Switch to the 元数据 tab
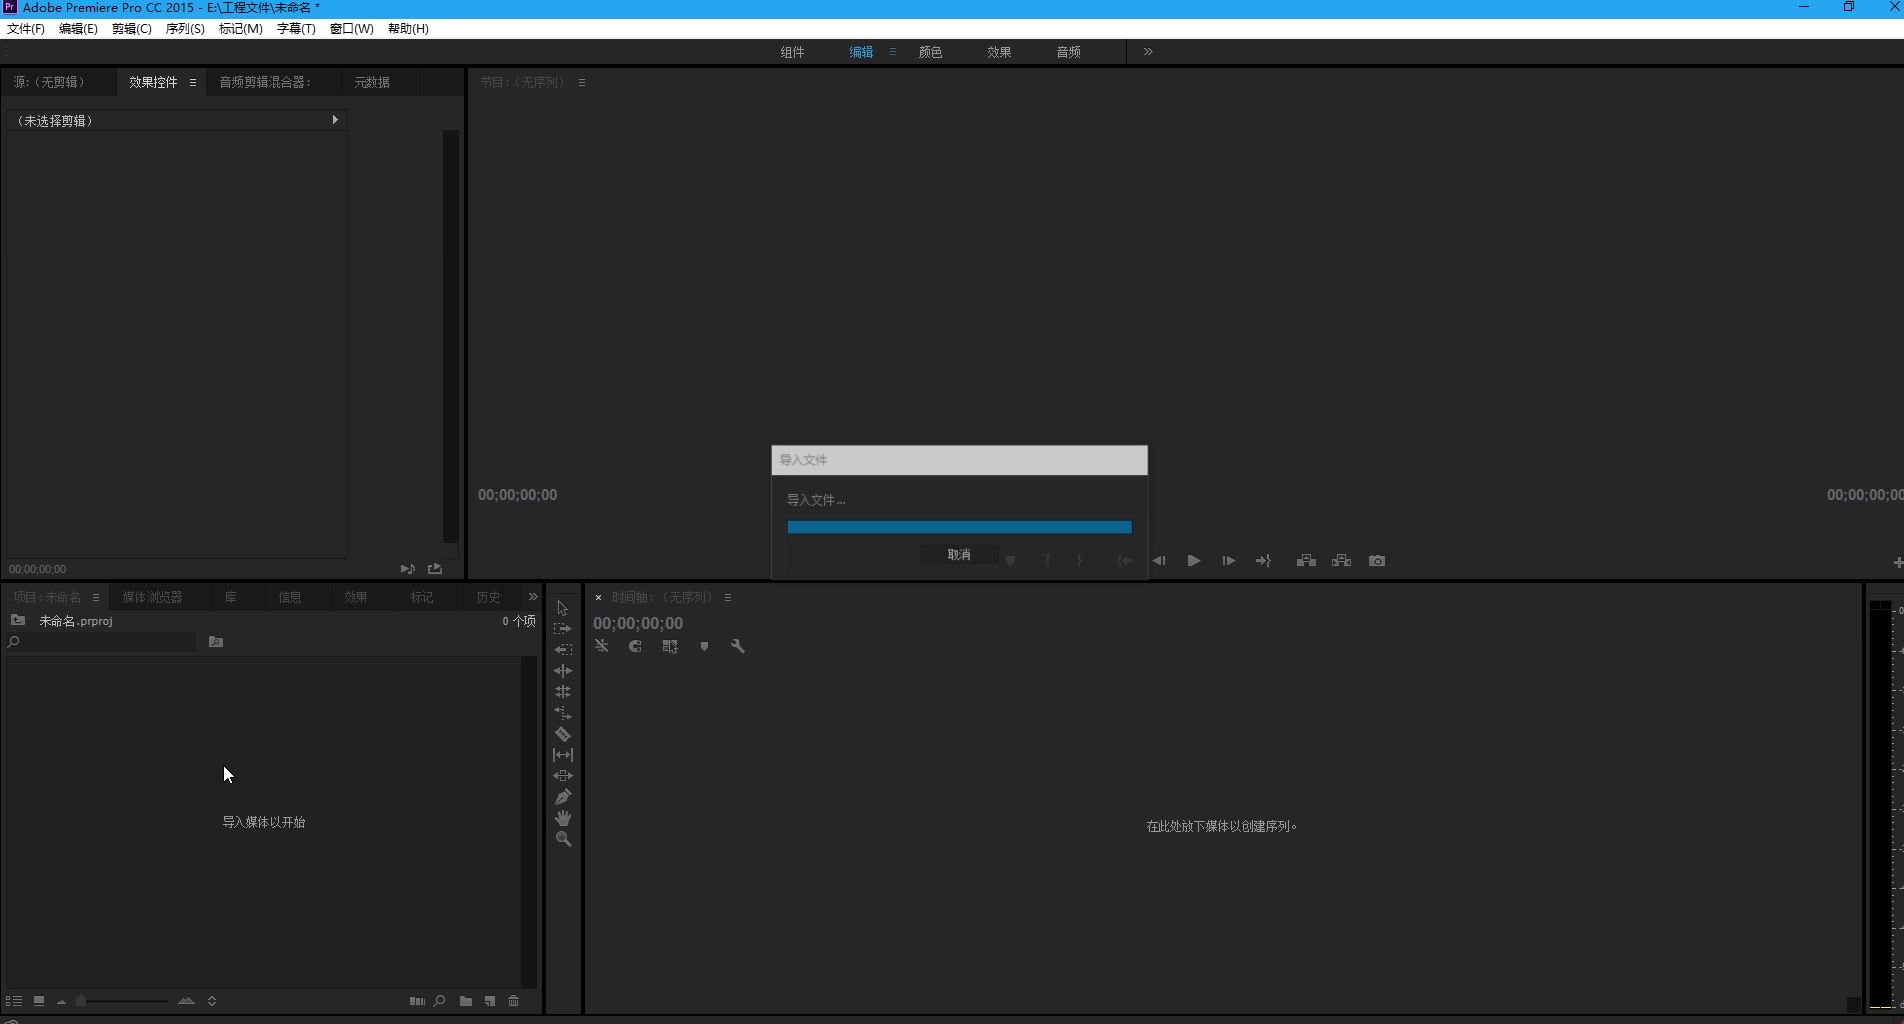1904x1024 pixels. 372,82
